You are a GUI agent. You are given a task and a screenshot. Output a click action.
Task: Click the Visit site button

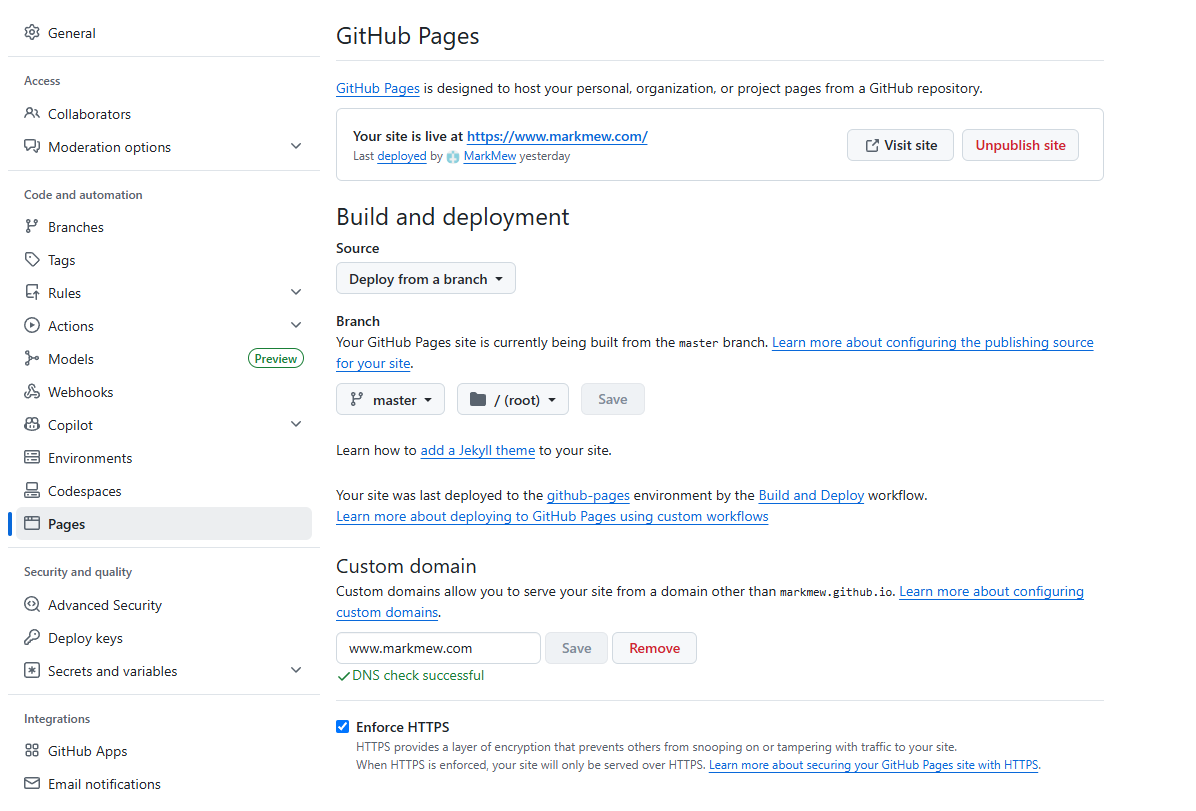pyautogui.click(x=900, y=145)
